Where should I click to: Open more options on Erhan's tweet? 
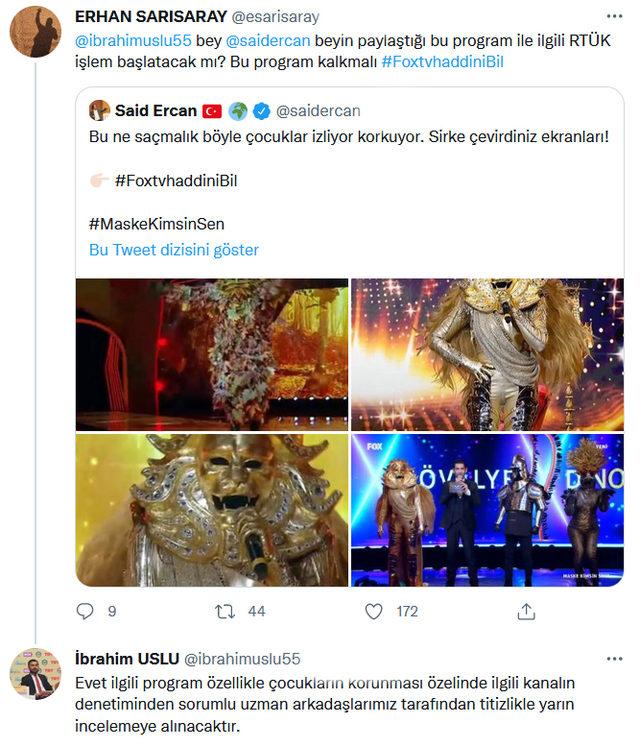[612, 17]
